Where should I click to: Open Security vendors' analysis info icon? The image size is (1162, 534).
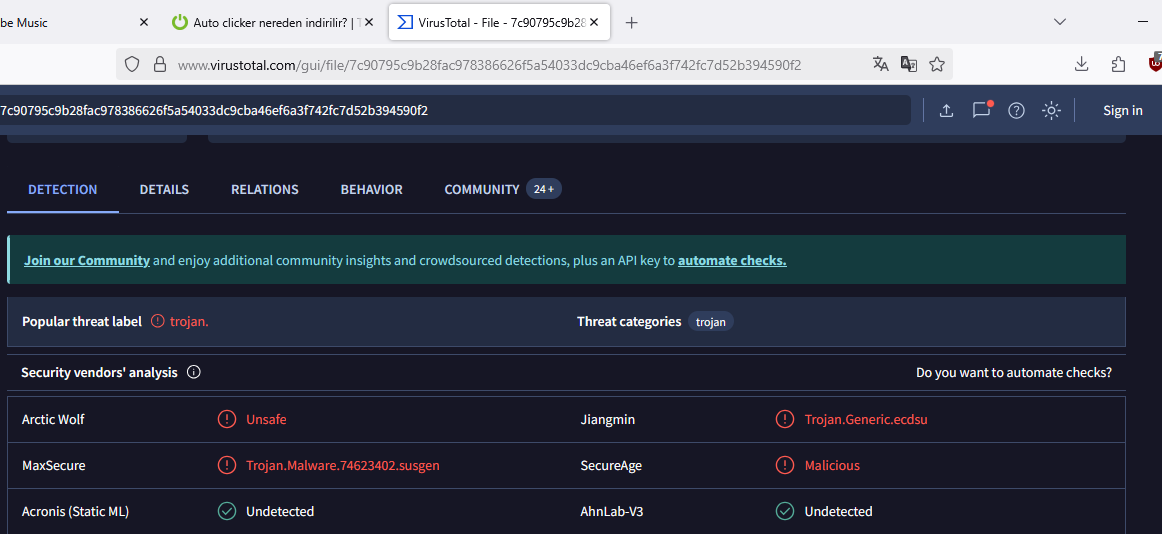194,373
